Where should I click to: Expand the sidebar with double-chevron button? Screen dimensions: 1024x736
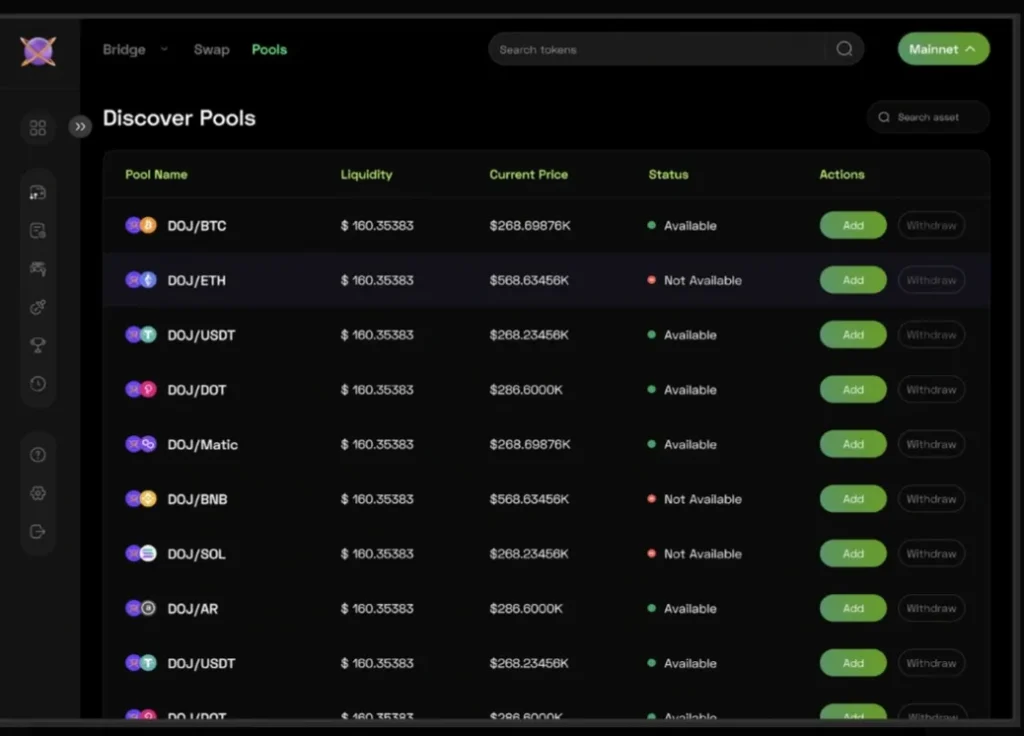click(80, 127)
